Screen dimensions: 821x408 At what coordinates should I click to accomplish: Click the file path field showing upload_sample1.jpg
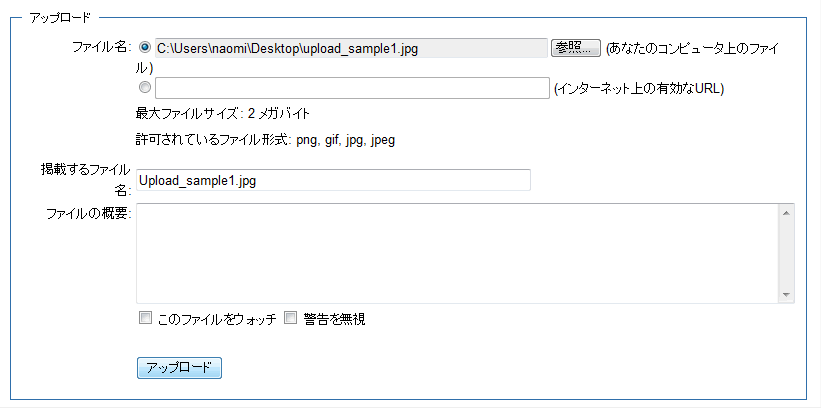(350, 48)
